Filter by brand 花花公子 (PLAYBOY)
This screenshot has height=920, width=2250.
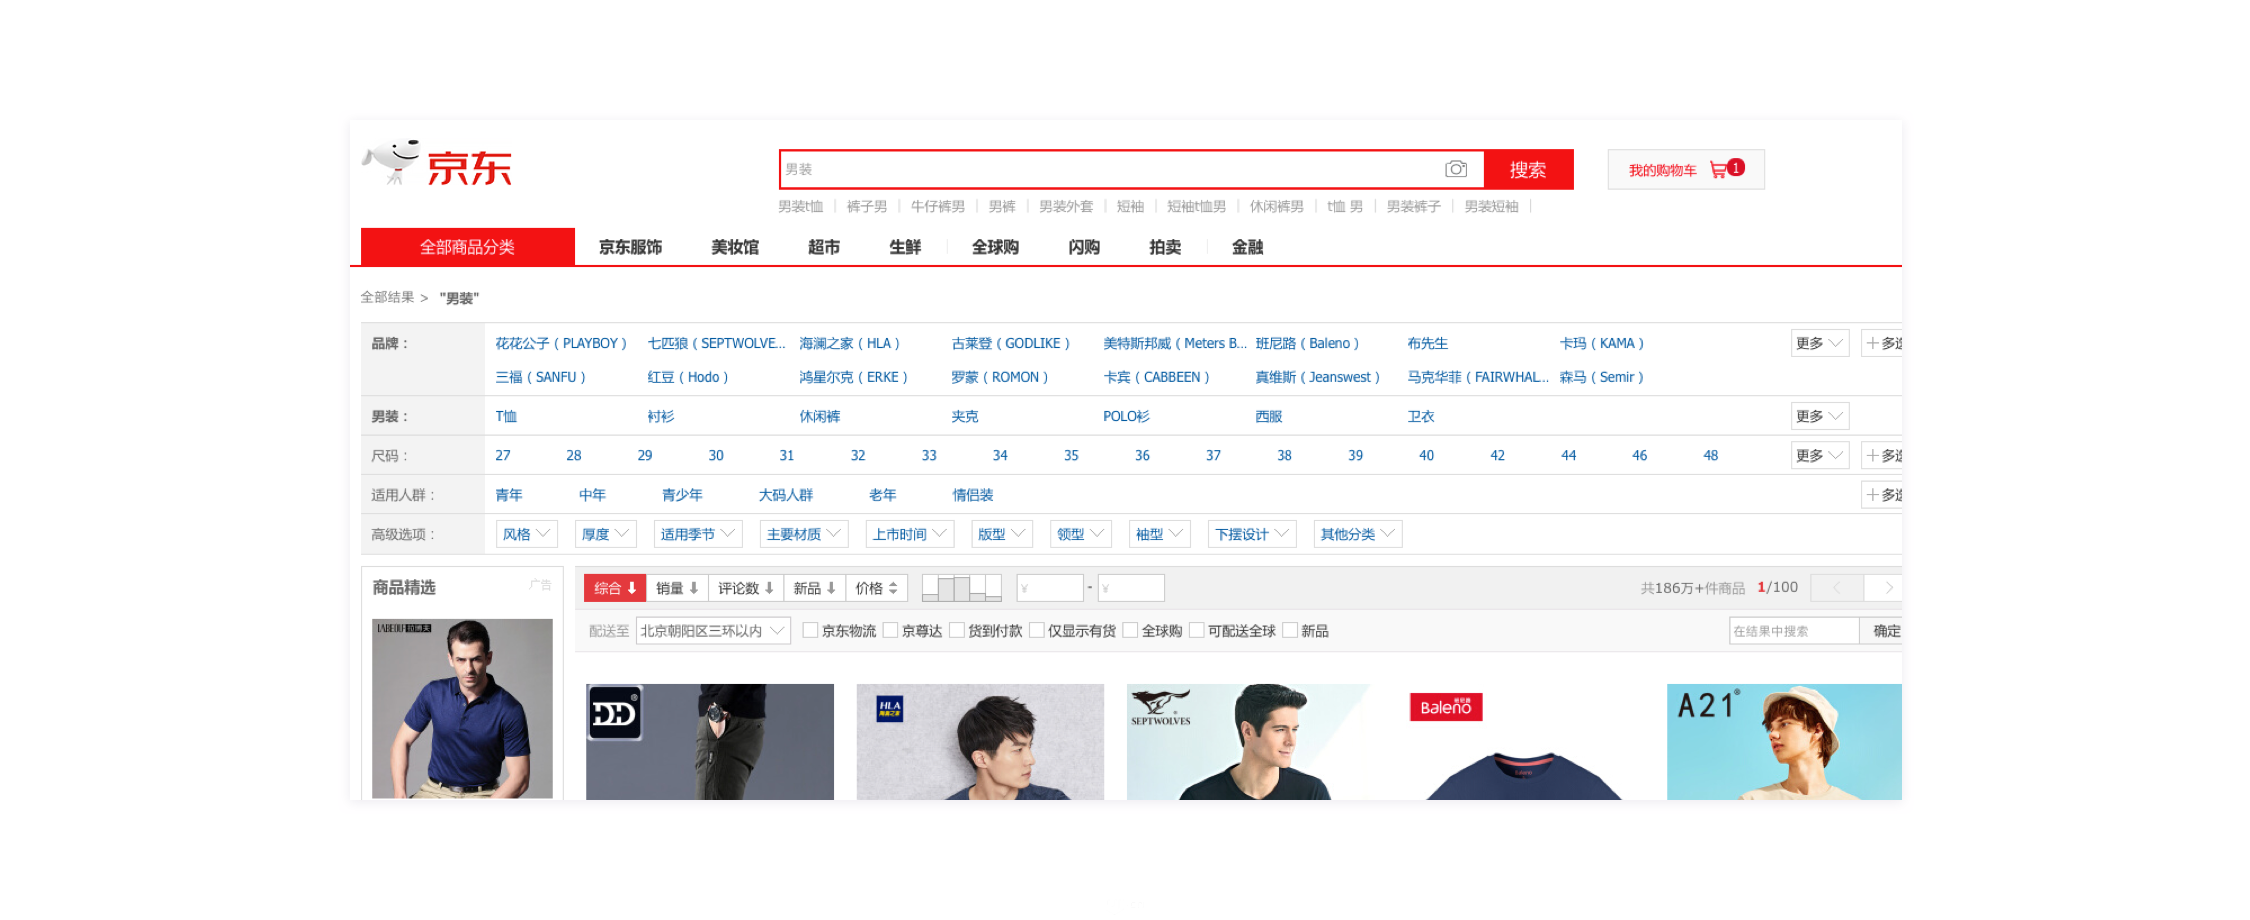pyautogui.click(x=561, y=343)
